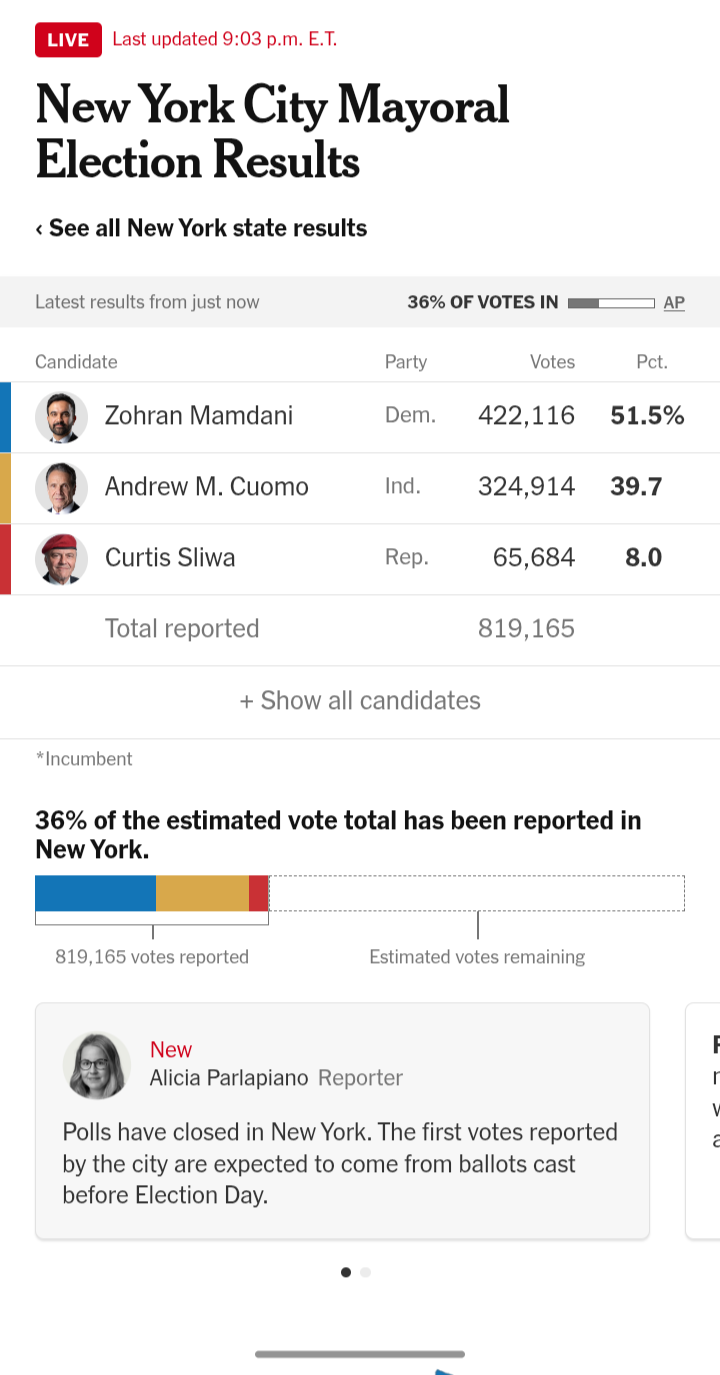Expand Show all candidates
Screen dimensions: 720x1375
click(x=360, y=700)
